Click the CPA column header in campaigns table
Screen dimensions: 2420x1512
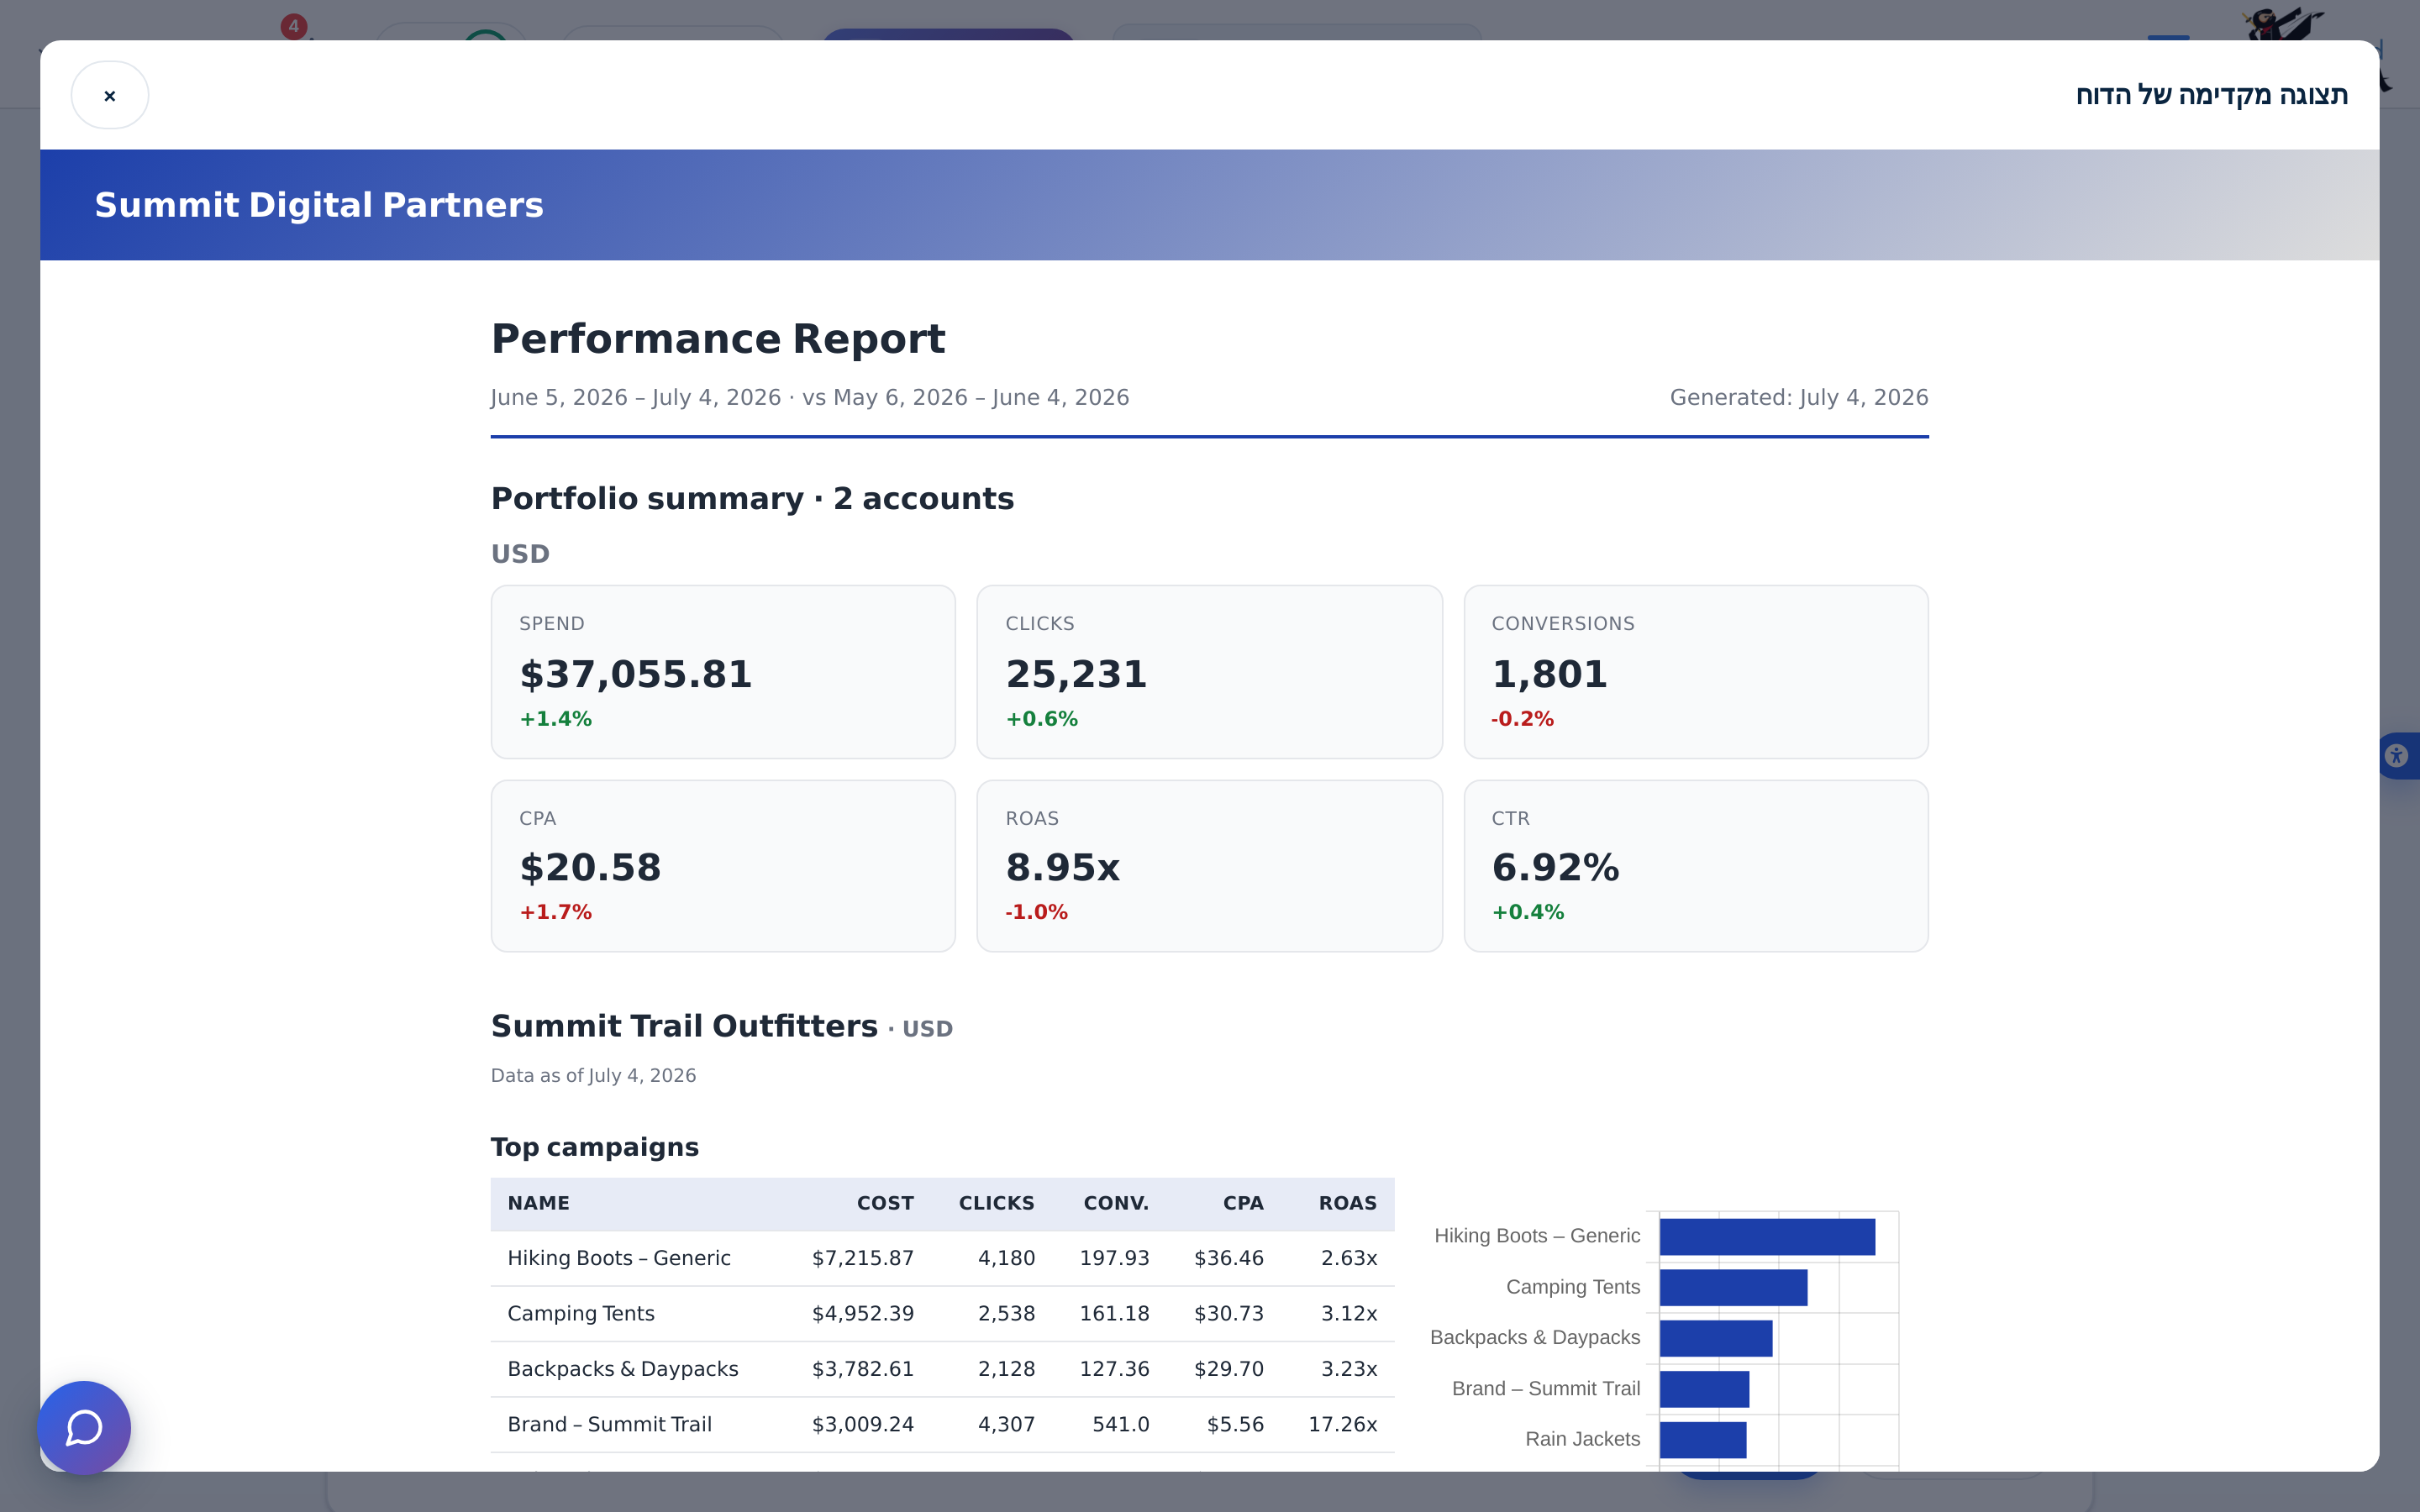point(1243,1203)
